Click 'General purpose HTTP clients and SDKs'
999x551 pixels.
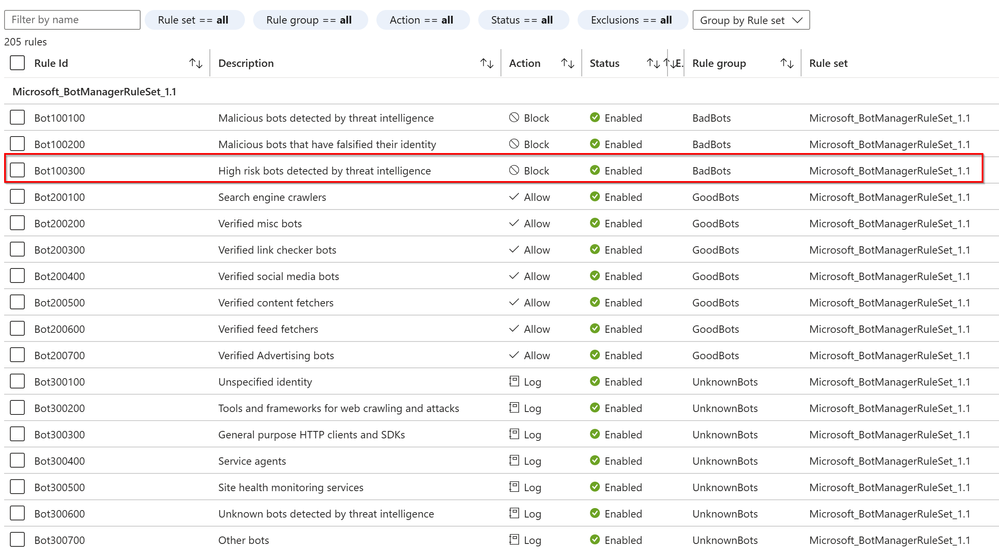(312, 434)
